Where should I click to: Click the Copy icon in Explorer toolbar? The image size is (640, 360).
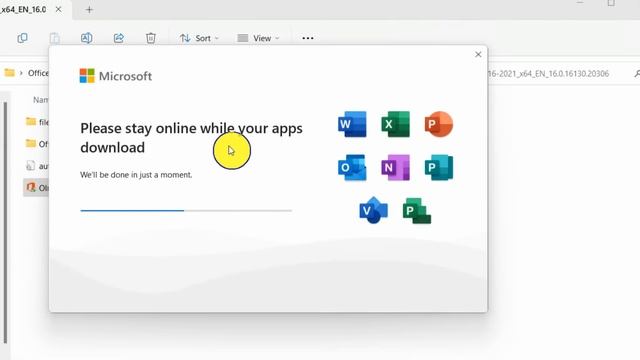pyautogui.click(x=22, y=38)
